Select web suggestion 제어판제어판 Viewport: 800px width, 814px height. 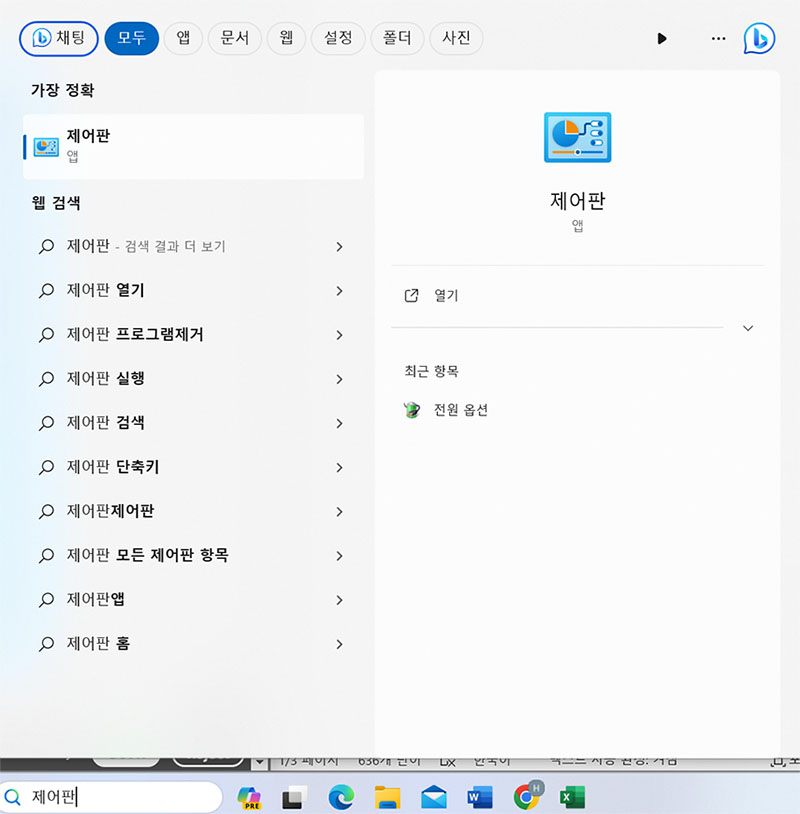tap(193, 511)
